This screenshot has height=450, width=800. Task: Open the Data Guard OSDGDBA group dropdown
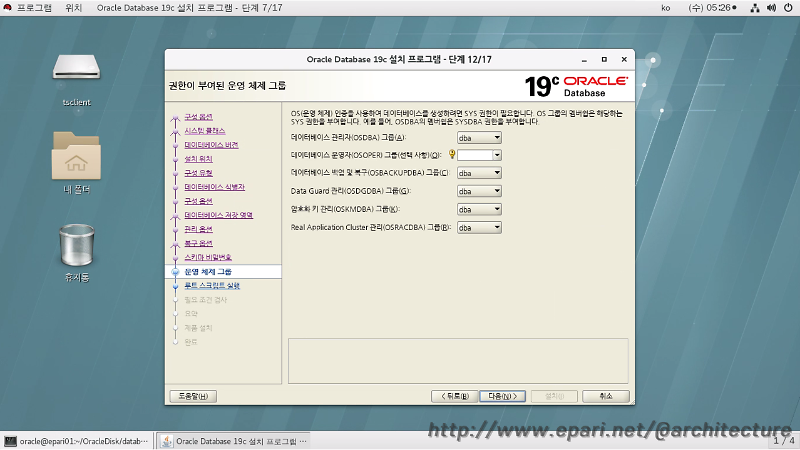479,191
